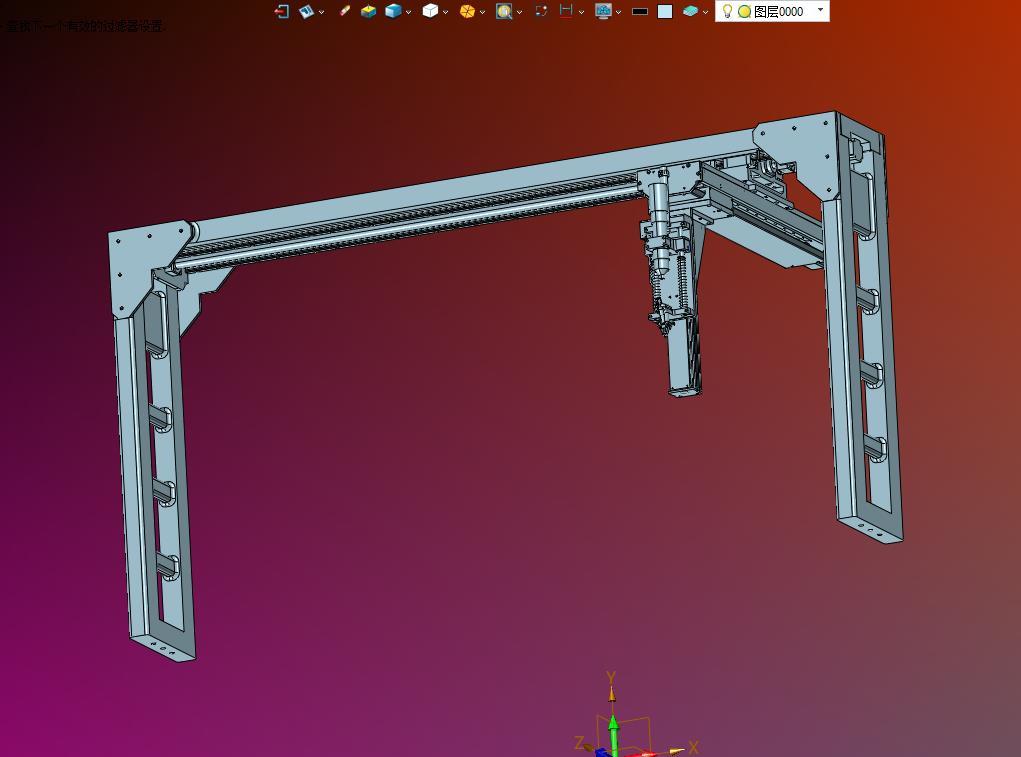Open the 图层0000 layer dropdown

(x=820, y=10)
